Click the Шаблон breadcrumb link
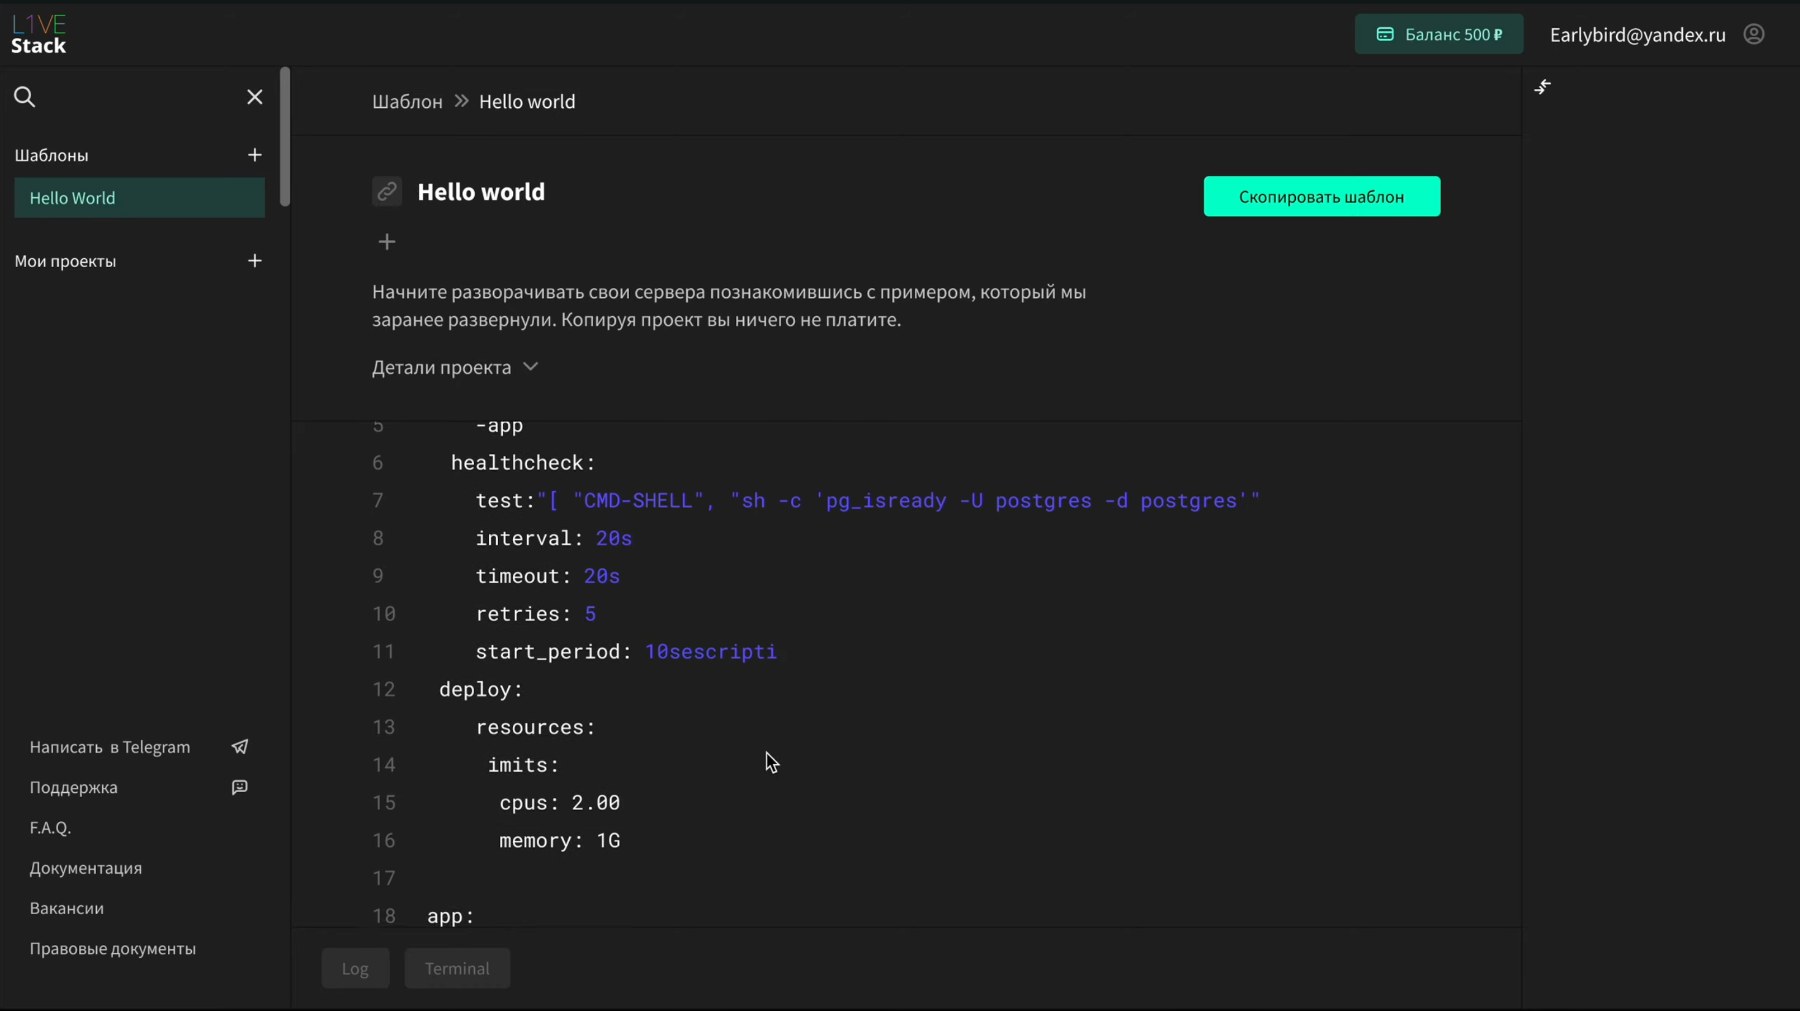 point(407,101)
